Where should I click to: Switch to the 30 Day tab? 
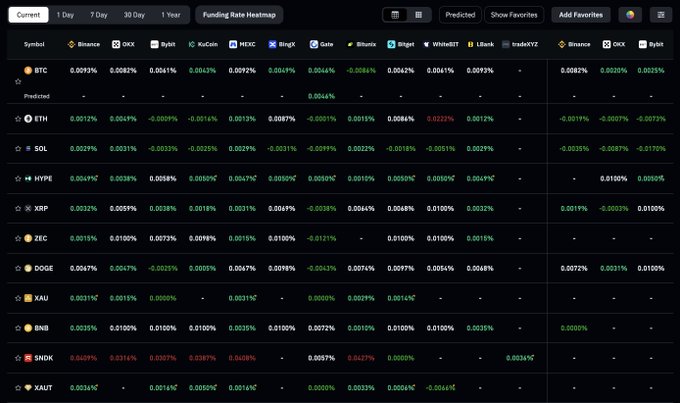(x=134, y=15)
